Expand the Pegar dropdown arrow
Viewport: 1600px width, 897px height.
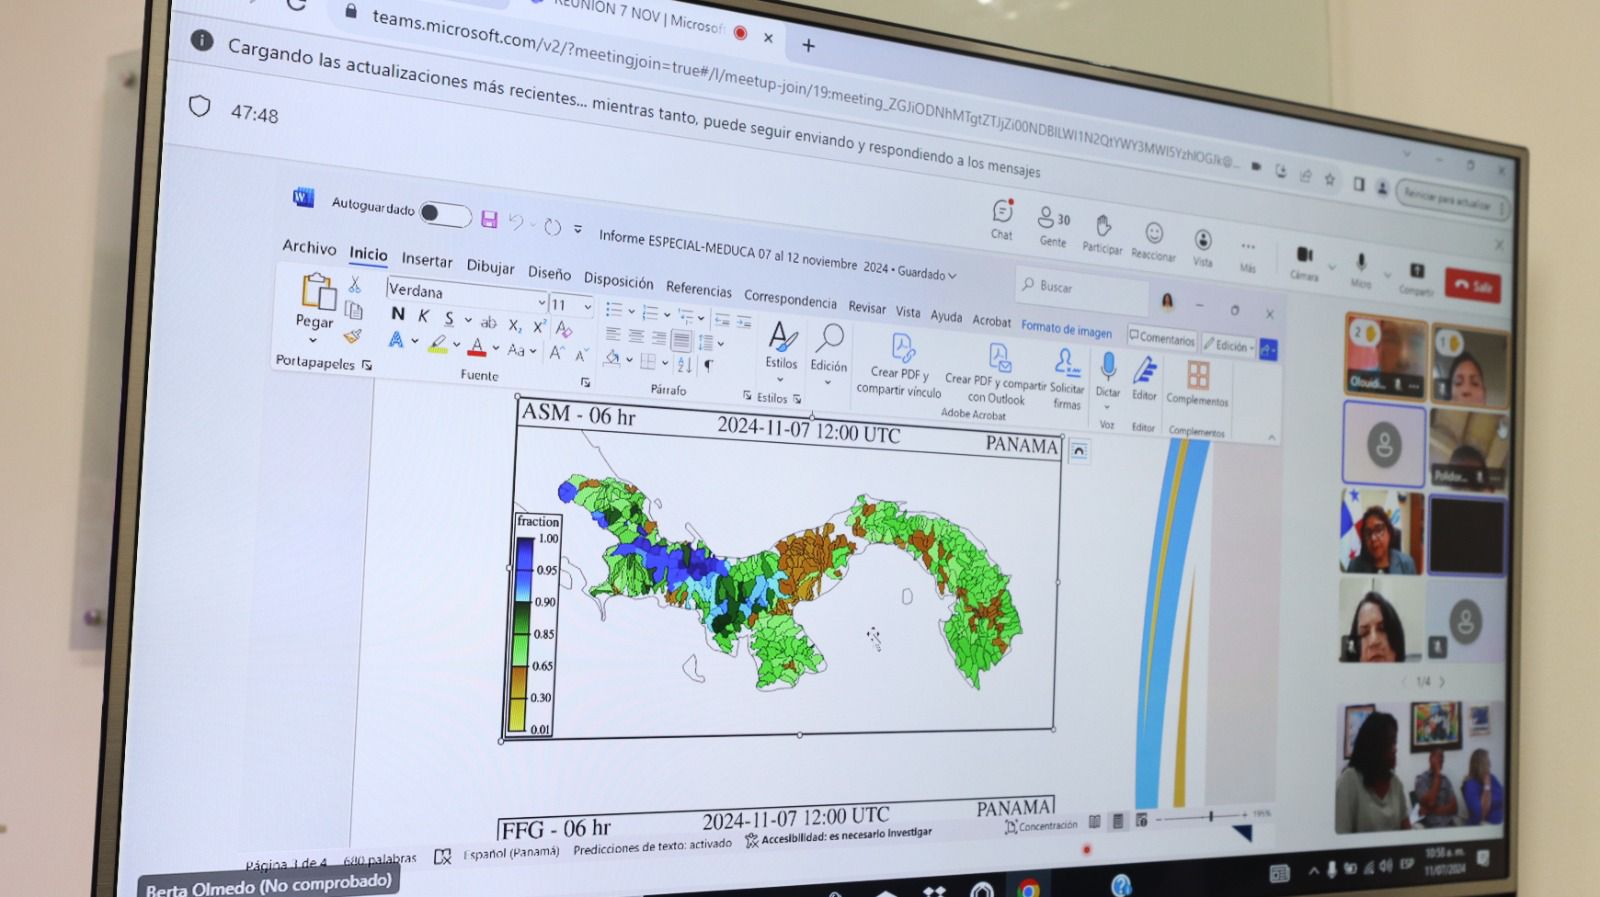[x=313, y=340]
